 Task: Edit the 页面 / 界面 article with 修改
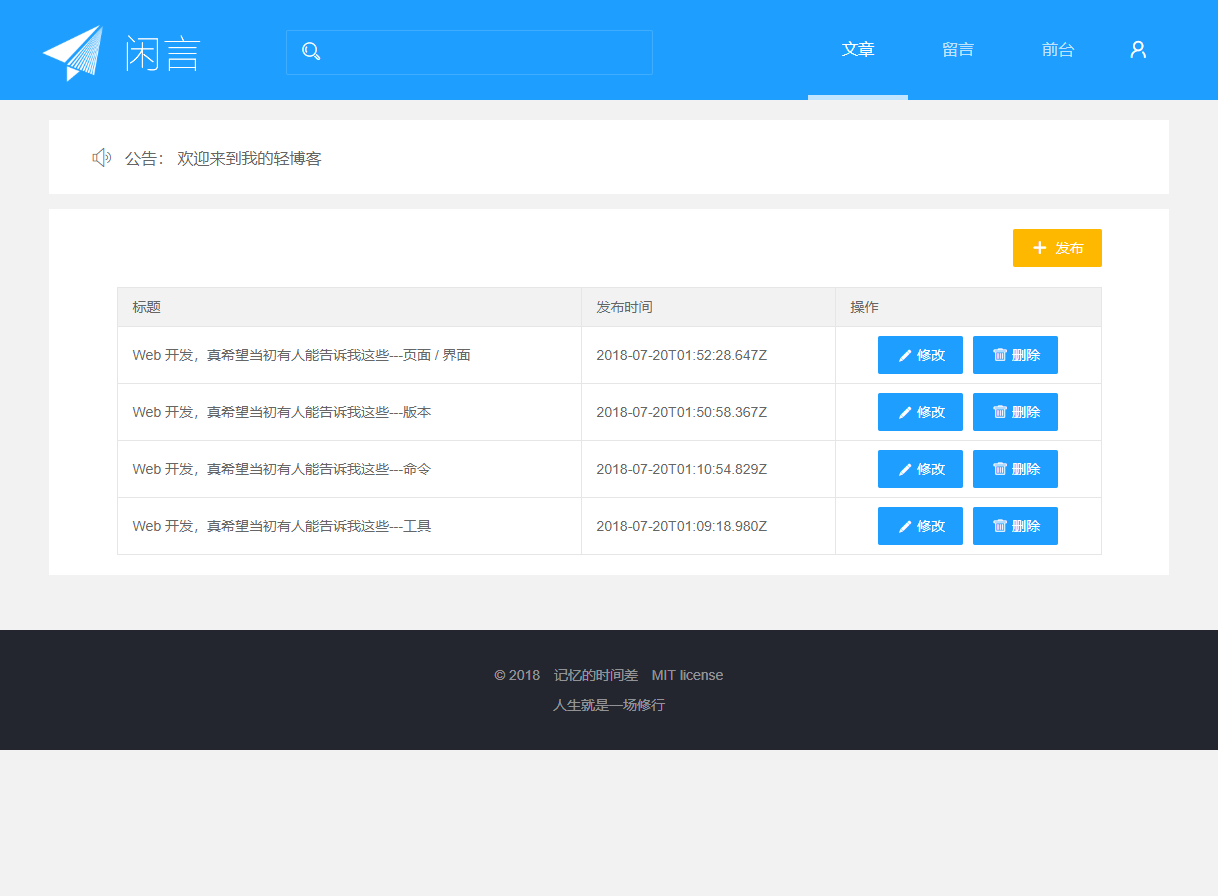[x=920, y=355]
